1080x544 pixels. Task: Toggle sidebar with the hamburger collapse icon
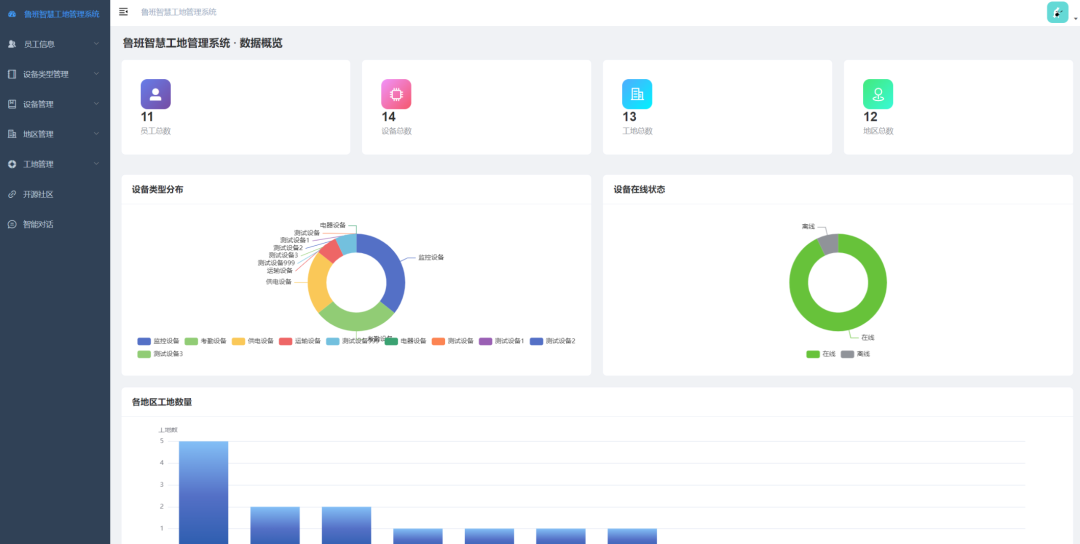123,12
